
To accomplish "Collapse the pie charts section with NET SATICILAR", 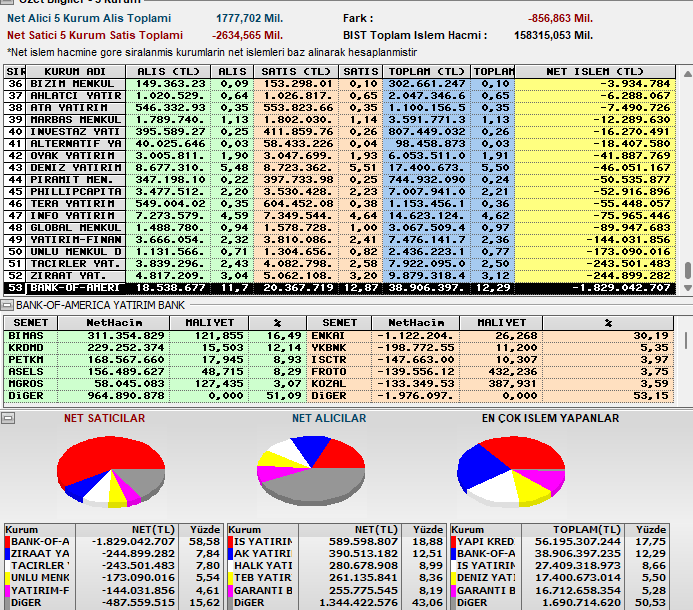I will 8,418.
